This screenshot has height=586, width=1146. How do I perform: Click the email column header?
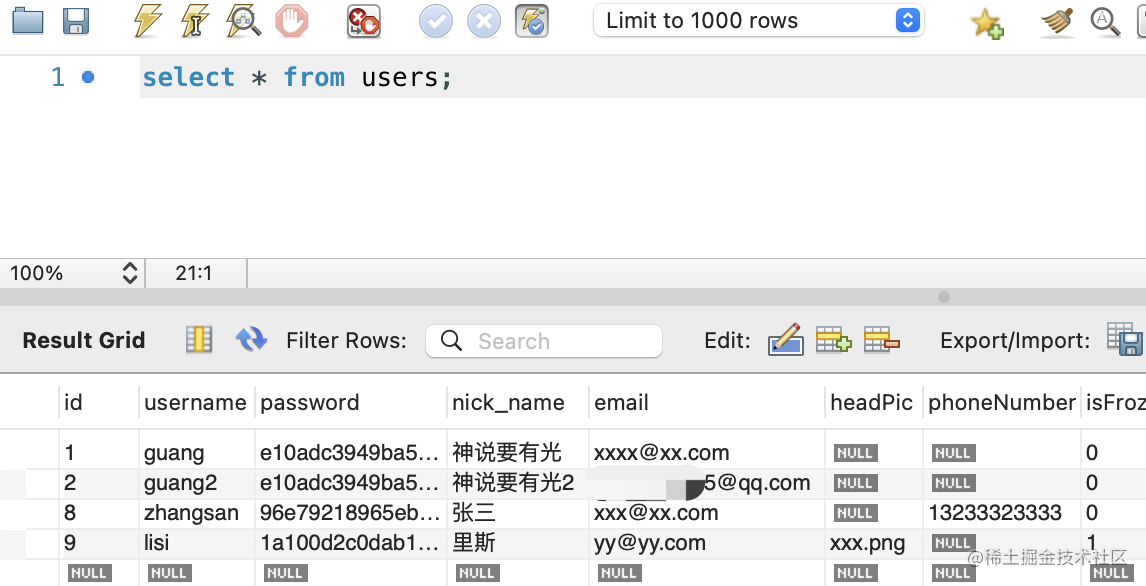(621, 402)
